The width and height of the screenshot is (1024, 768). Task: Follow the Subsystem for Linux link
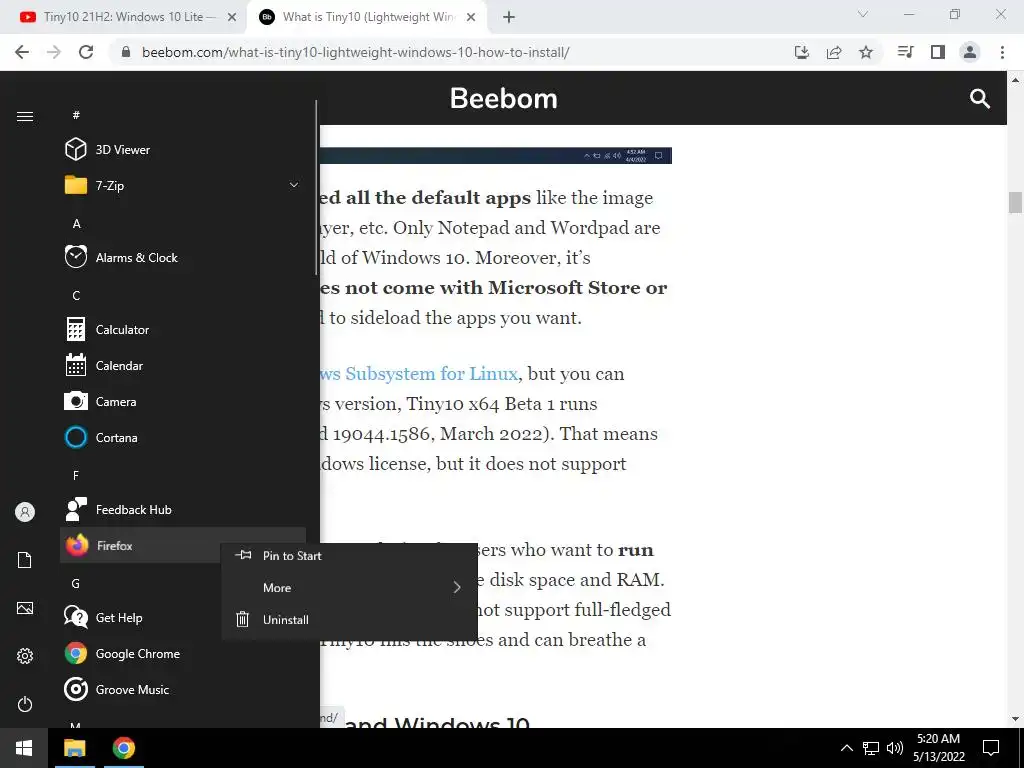(x=419, y=374)
